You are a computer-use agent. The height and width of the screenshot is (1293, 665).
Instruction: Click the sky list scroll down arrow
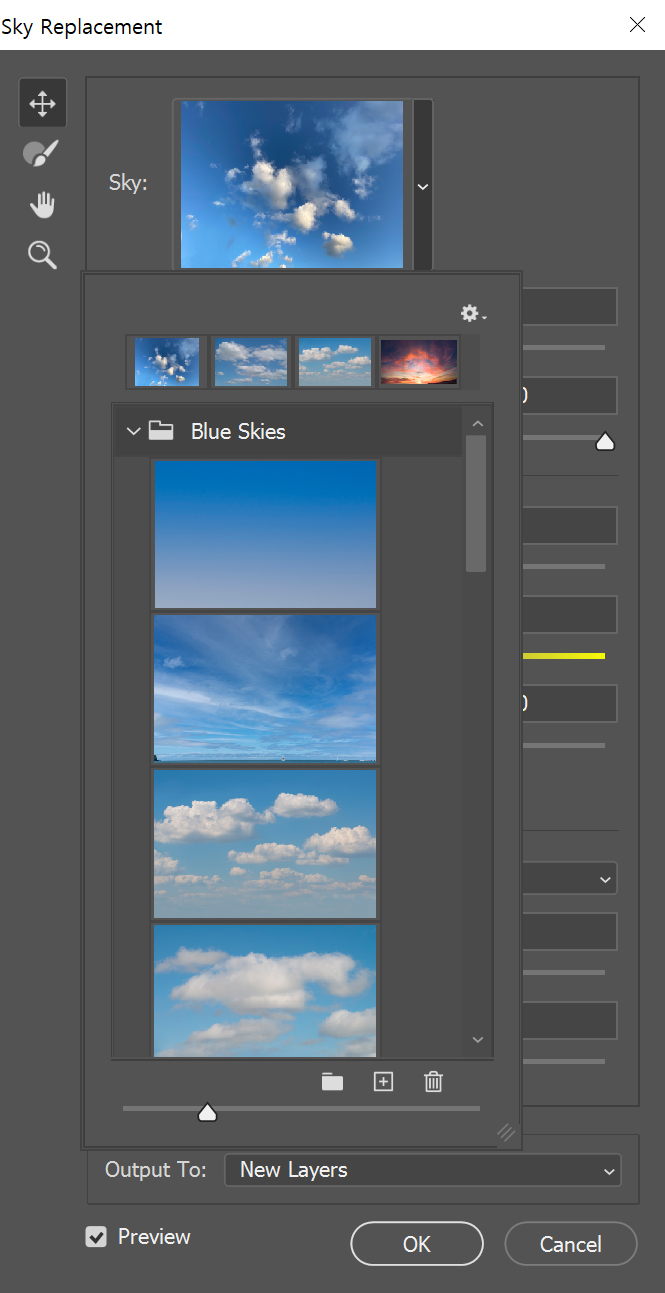tap(477, 1040)
